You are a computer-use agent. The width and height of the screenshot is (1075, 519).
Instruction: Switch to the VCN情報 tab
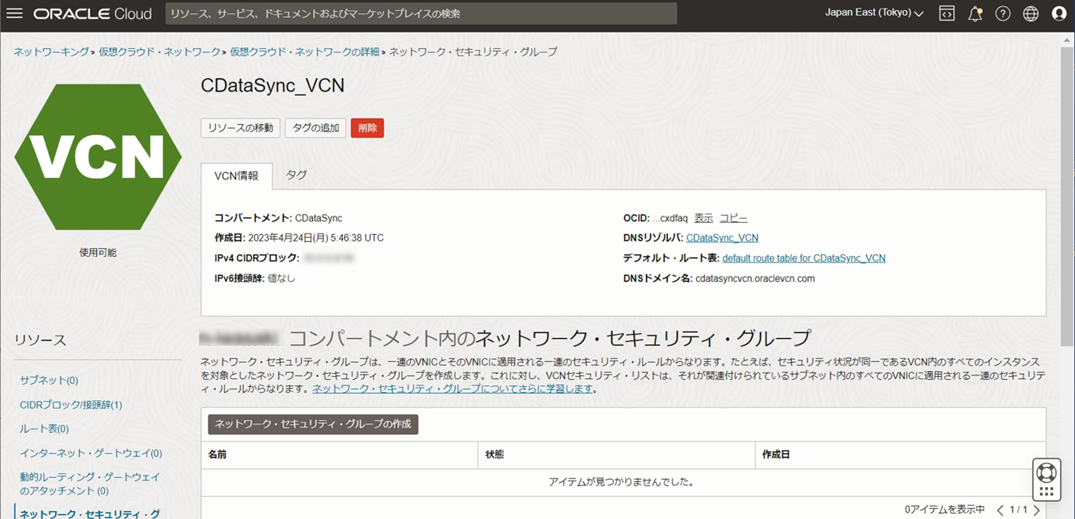237,176
